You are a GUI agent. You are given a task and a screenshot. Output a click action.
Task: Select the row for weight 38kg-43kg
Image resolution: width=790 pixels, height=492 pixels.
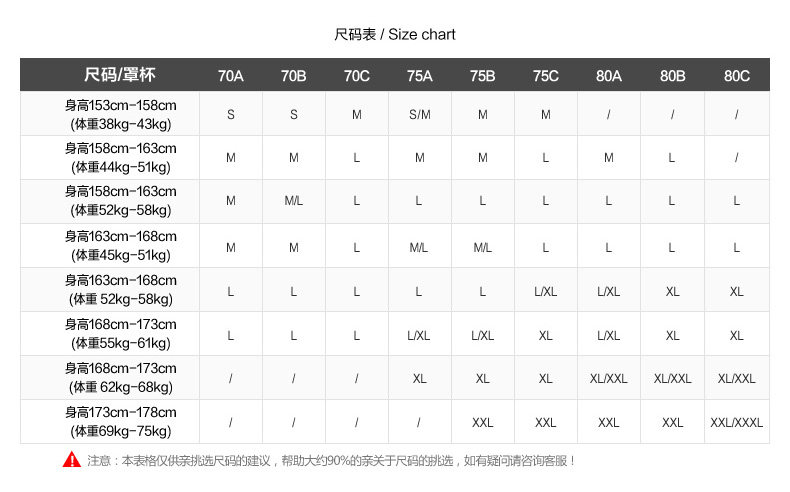(x=120, y=114)
